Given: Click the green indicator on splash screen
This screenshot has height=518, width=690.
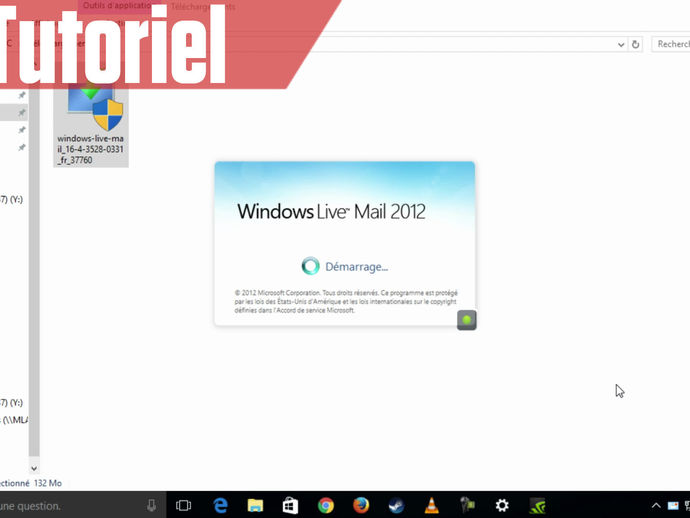Looking at the screenshot, I should [x=466, y=320].
